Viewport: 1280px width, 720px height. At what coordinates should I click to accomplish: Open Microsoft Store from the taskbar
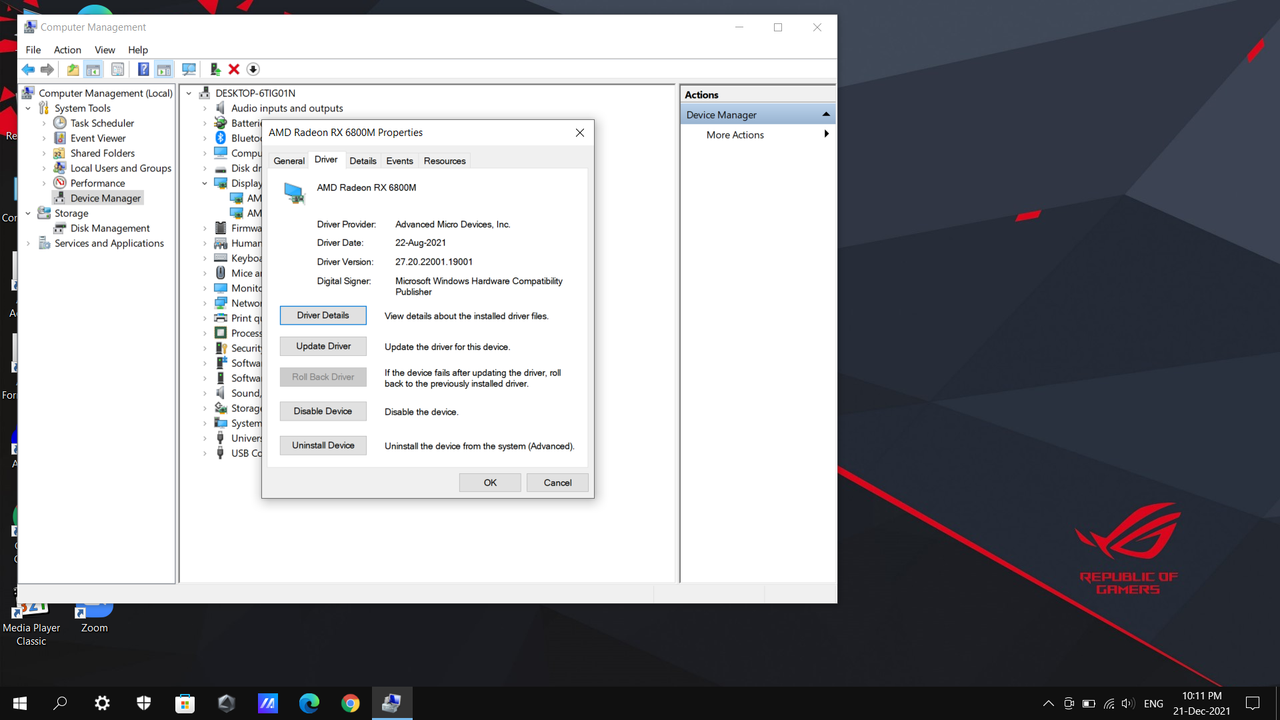(185, 703)
